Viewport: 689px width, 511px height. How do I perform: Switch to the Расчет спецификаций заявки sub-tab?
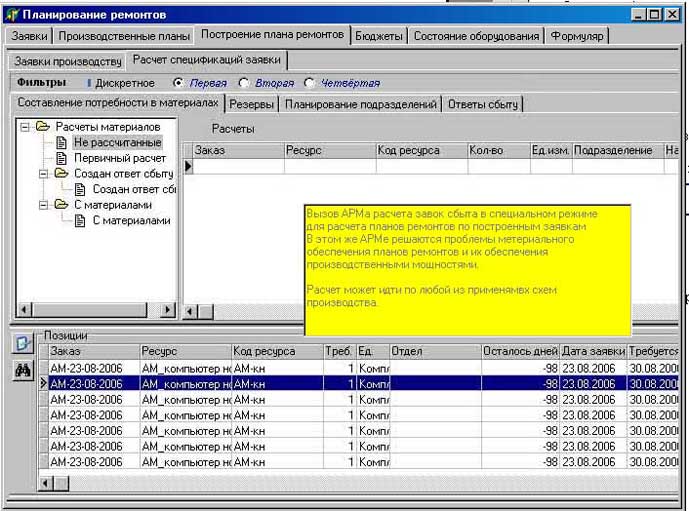pyautogui.click(x=207, y=60)
